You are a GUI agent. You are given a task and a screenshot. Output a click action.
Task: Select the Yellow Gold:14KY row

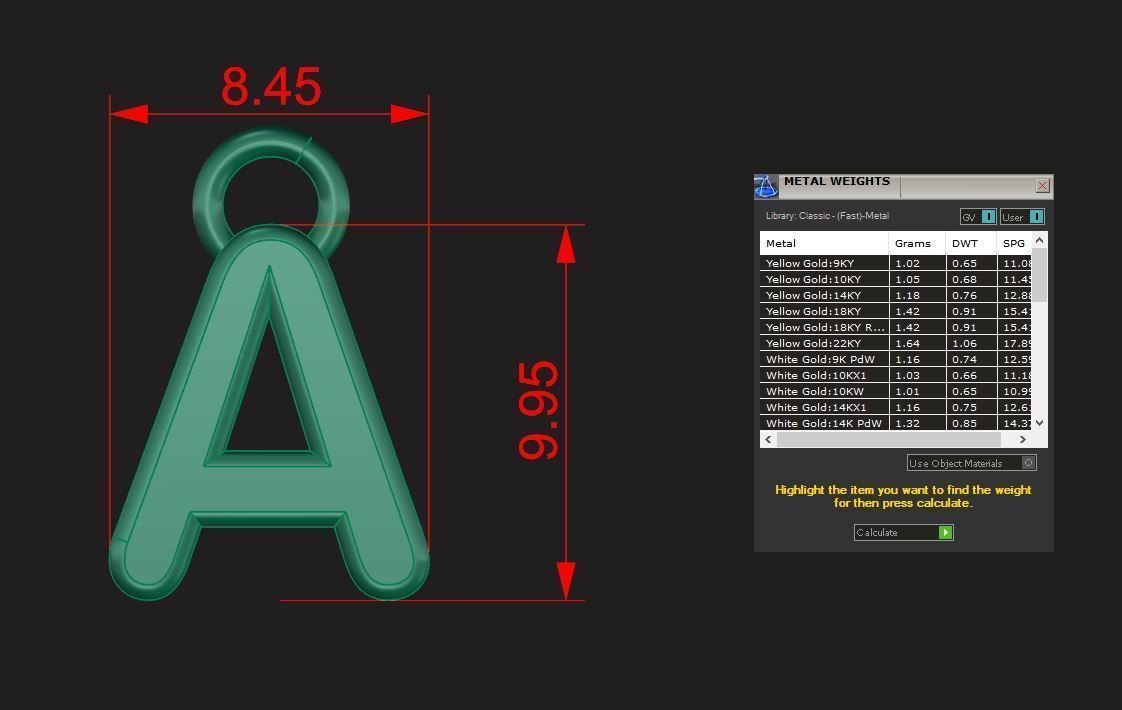click(895, 295)
